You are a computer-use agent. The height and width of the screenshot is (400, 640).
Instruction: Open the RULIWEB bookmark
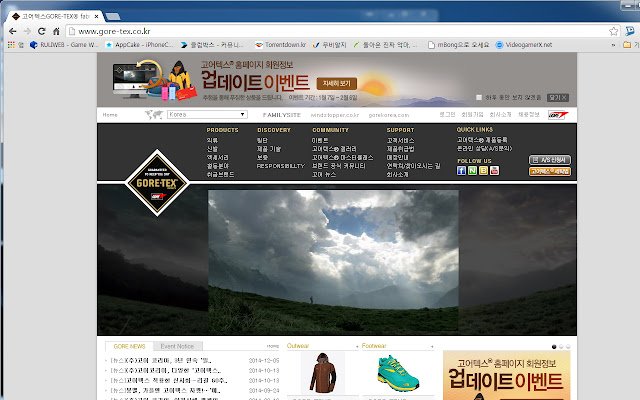coord(64,45)
